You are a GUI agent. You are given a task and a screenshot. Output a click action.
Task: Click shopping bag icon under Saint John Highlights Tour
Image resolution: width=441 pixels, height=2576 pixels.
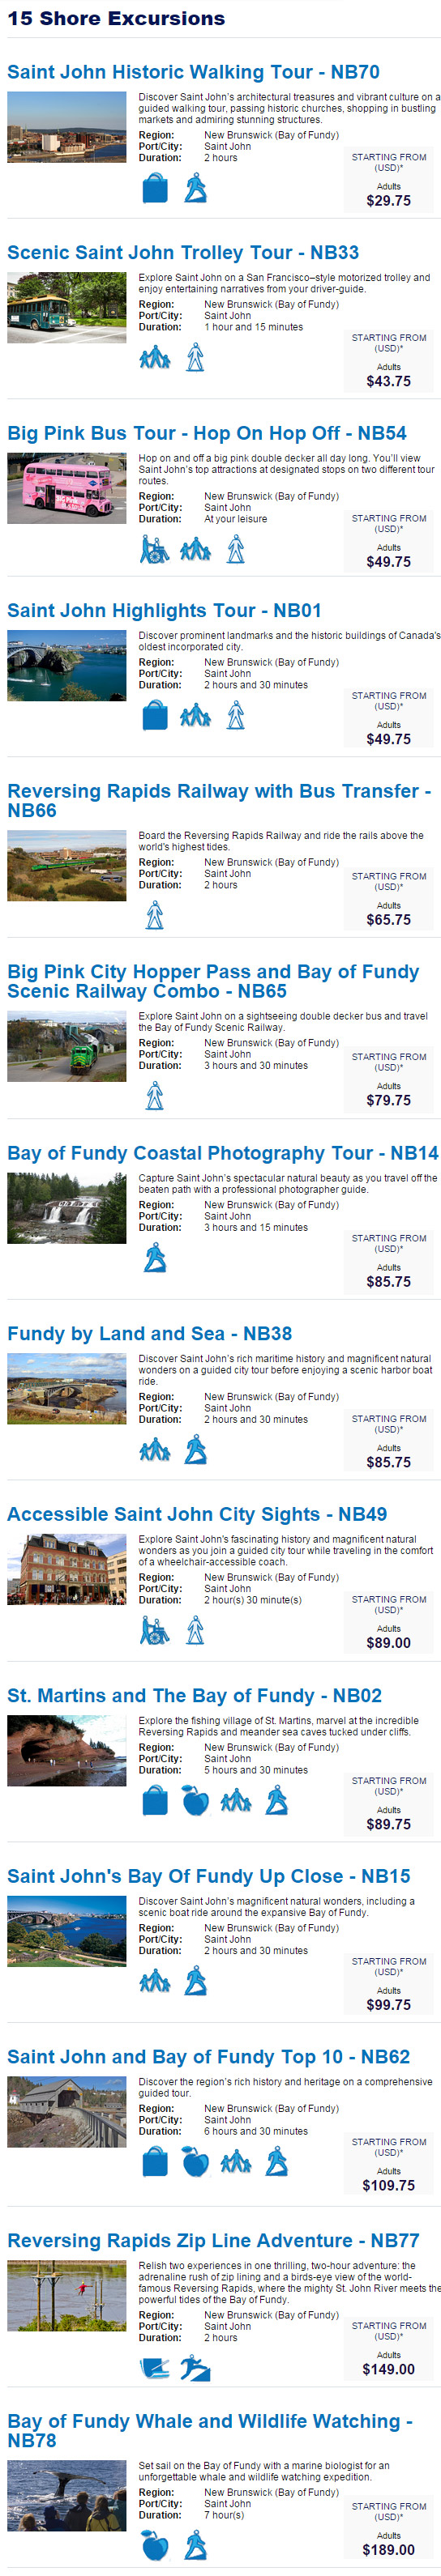(x=155, y=715)
